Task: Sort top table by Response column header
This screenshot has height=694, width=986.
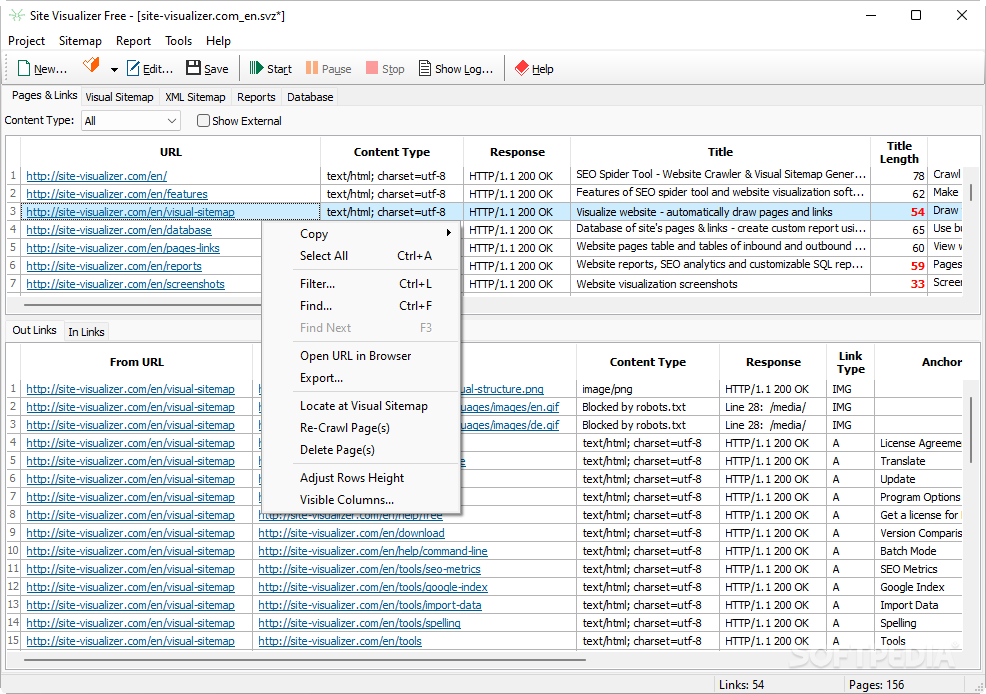Action: [x=517, y=152]
